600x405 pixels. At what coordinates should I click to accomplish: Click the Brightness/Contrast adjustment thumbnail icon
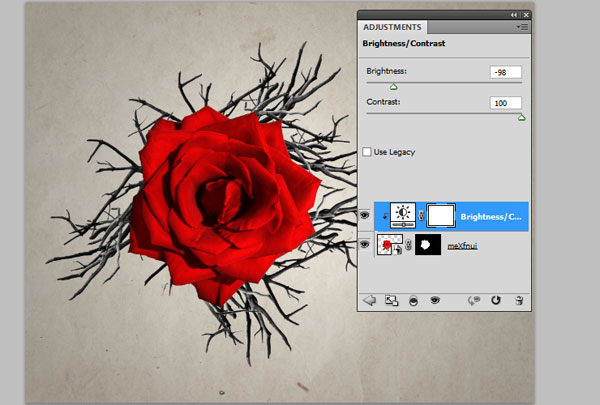click(x=403, y=215)
